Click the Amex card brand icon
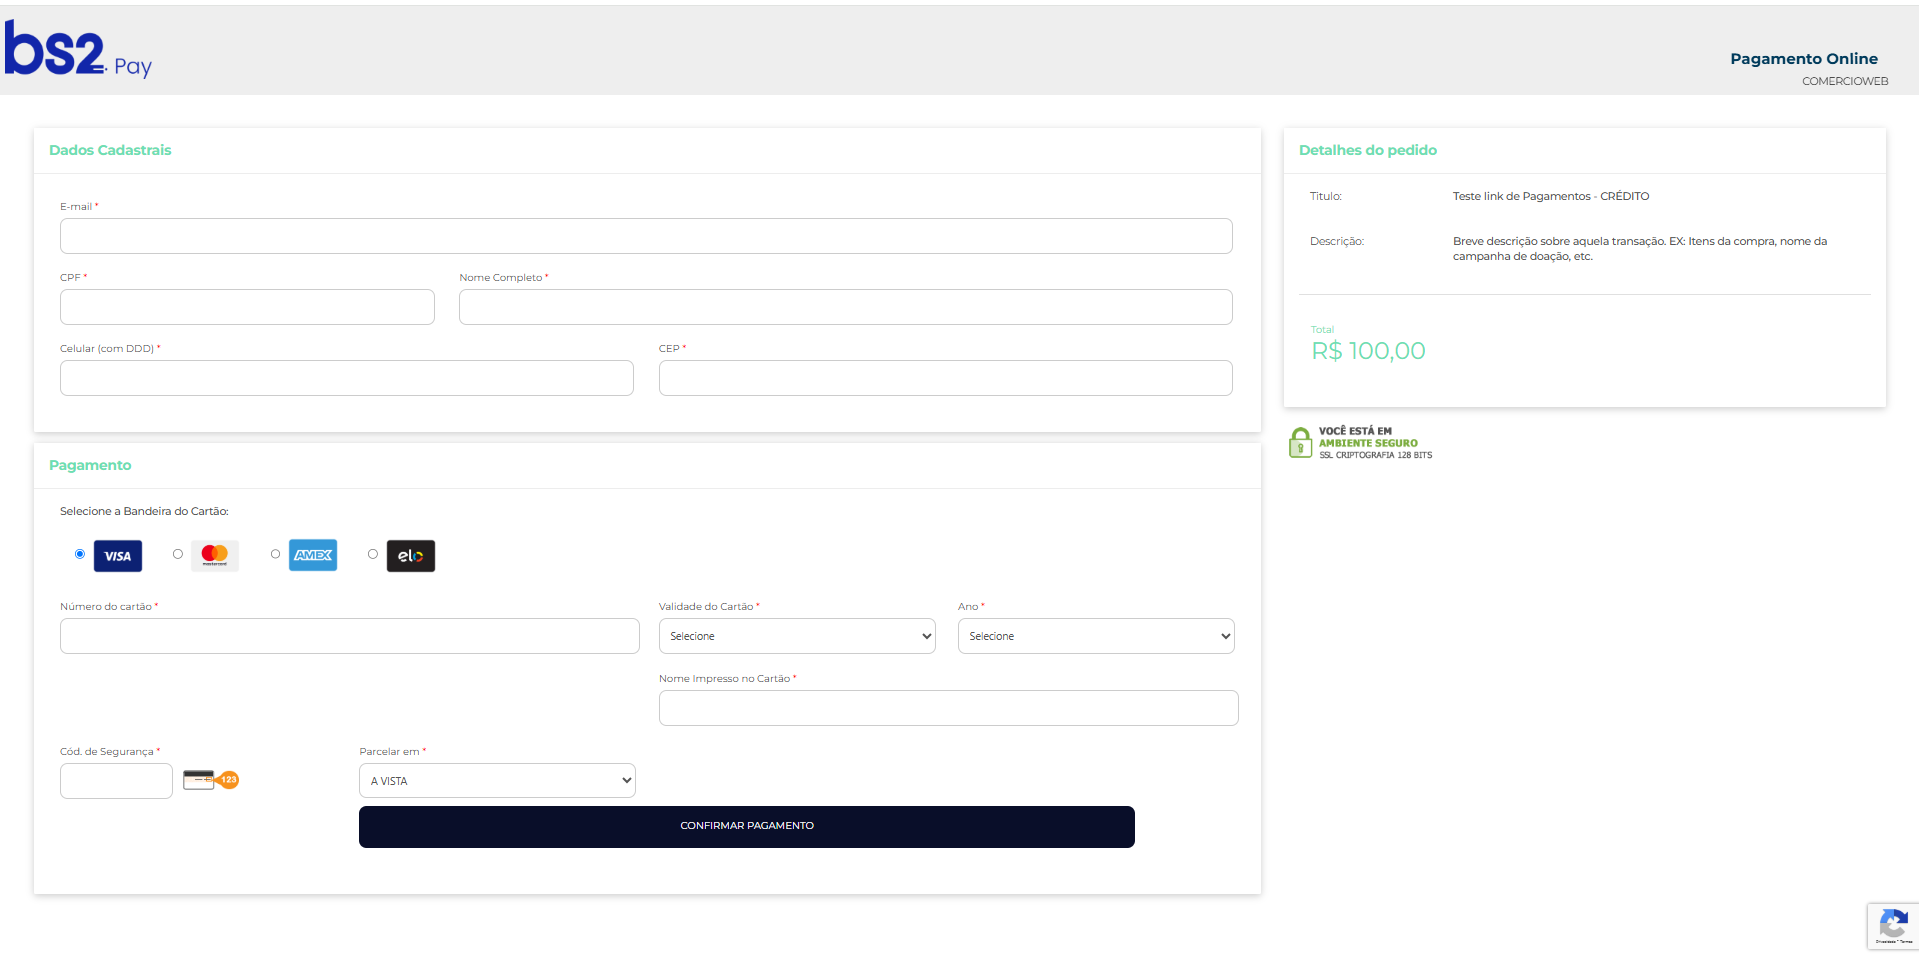 point(313,555)
